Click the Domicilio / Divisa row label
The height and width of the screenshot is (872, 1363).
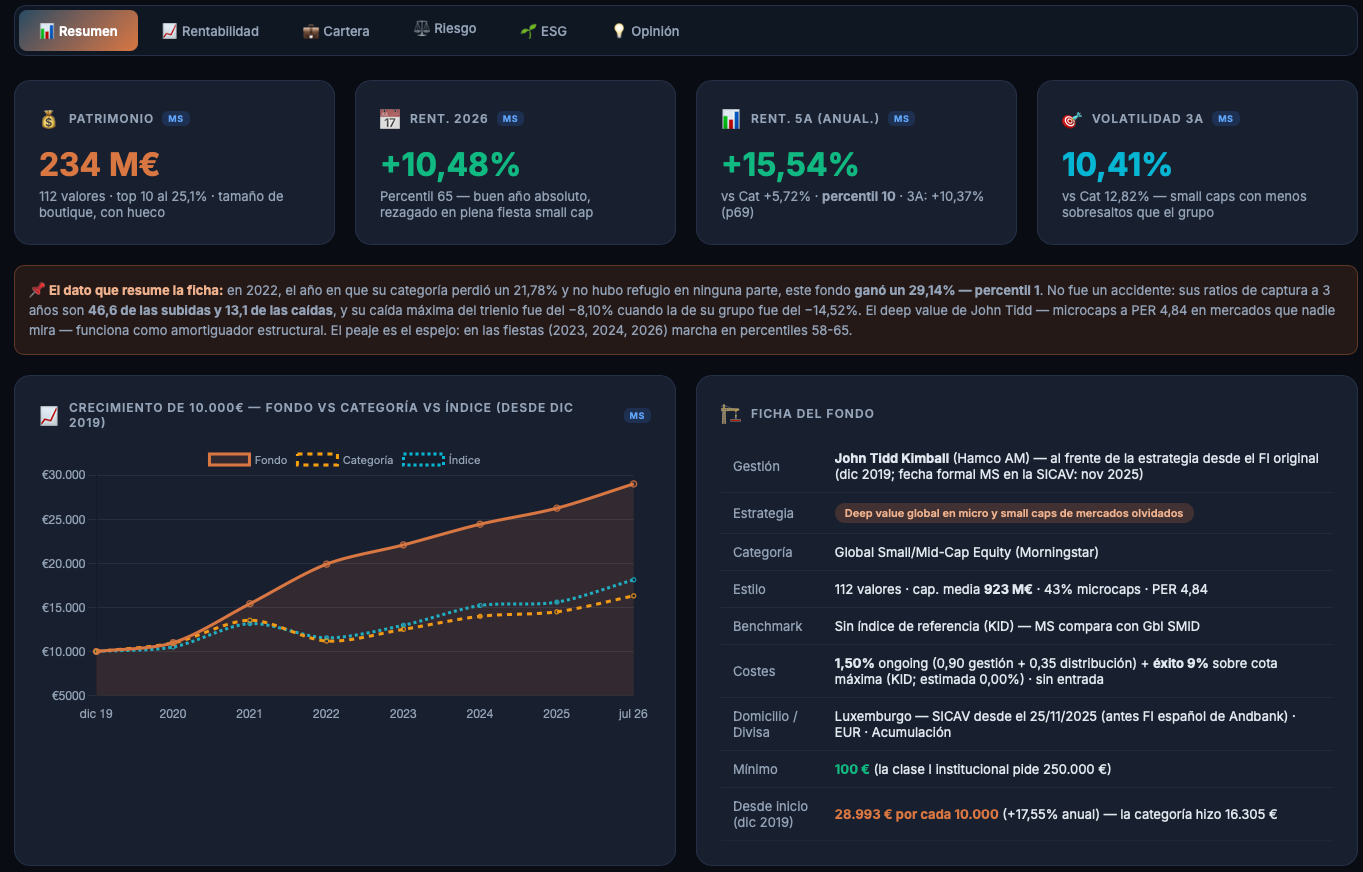(x=765, y=724)
